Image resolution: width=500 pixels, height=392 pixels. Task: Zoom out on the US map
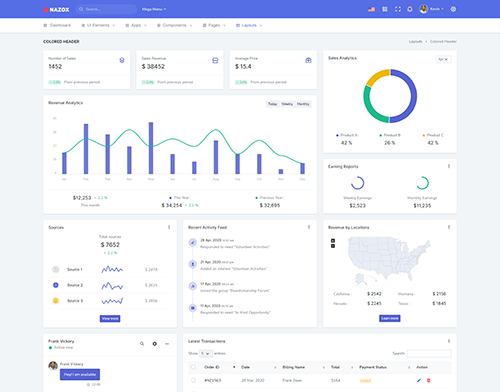pos(333,246)
